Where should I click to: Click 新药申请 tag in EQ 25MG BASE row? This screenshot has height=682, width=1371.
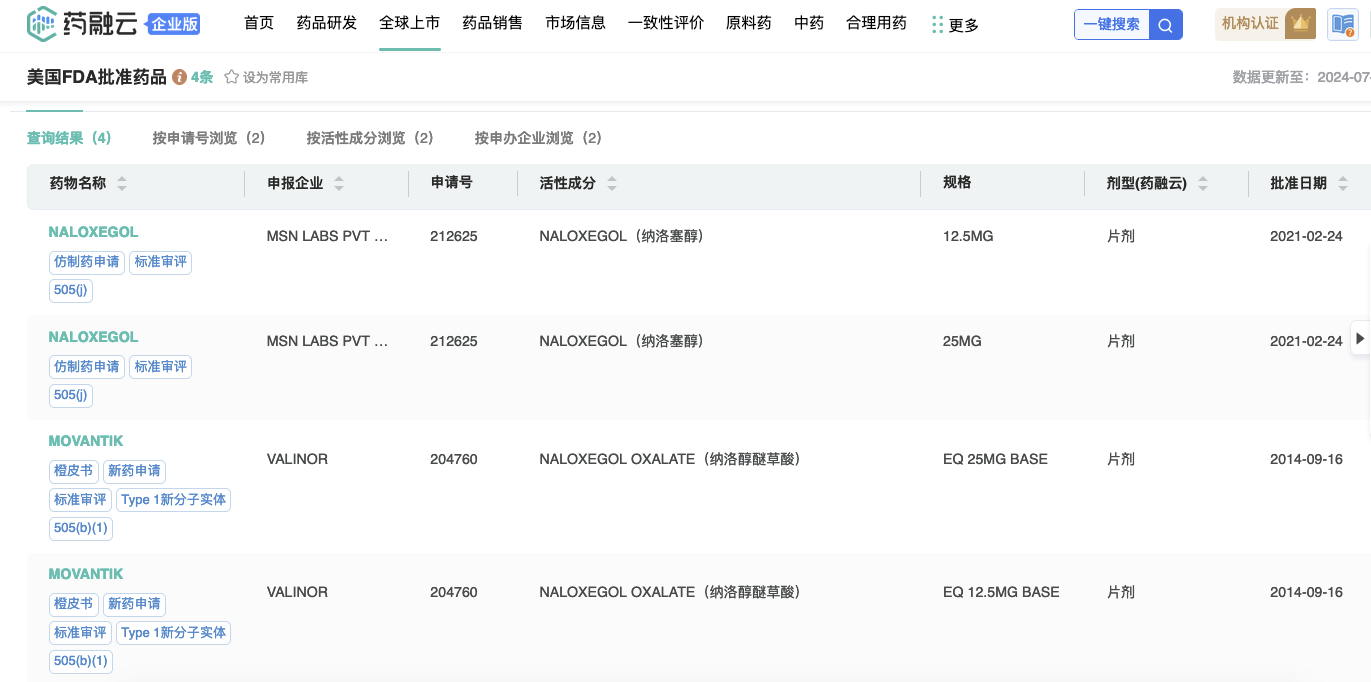tap(134, 471)
